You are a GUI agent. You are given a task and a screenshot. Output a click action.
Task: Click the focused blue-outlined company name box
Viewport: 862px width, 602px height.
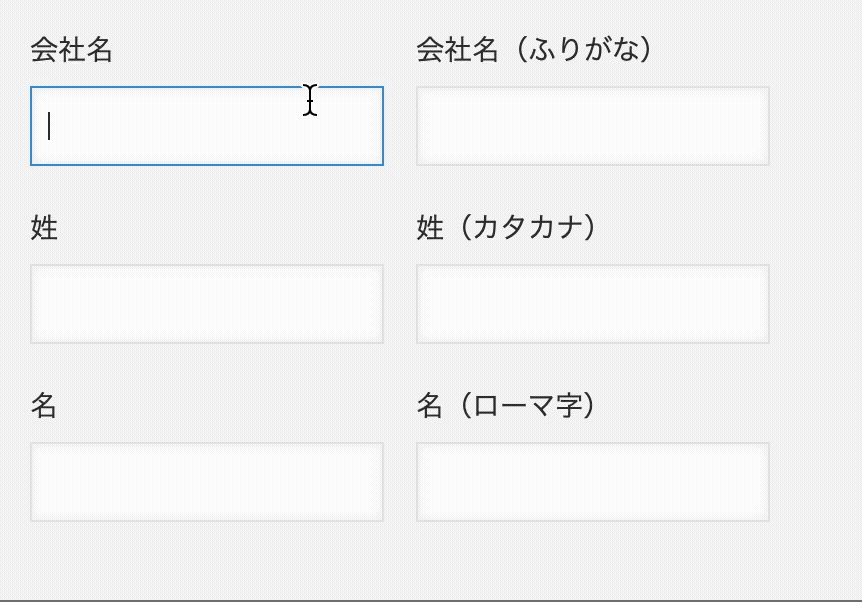tap(207, 126)
